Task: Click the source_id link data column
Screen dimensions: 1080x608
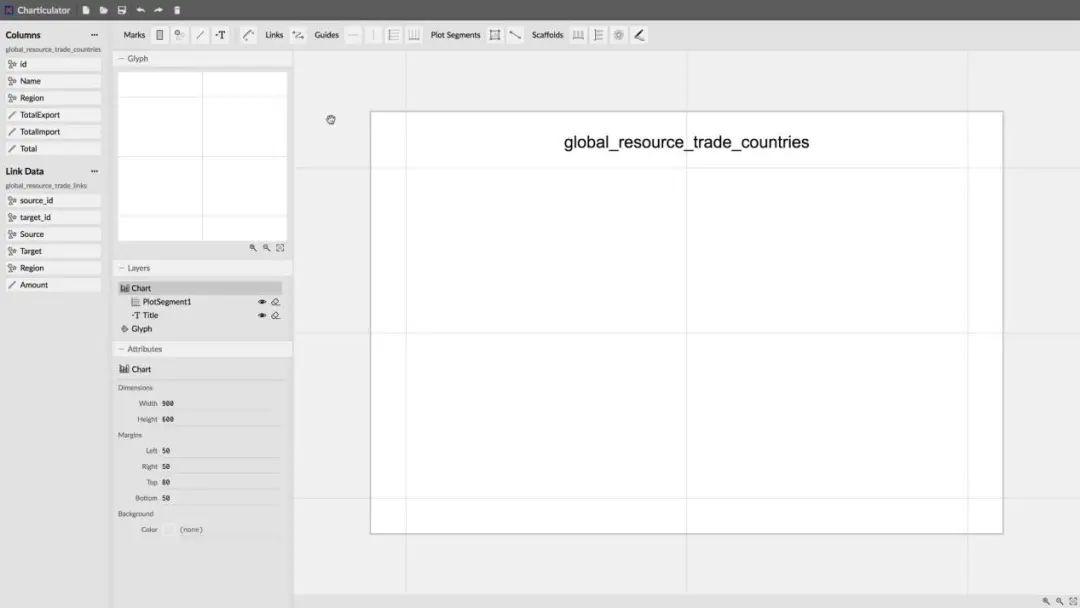Action: pos(53,200)
